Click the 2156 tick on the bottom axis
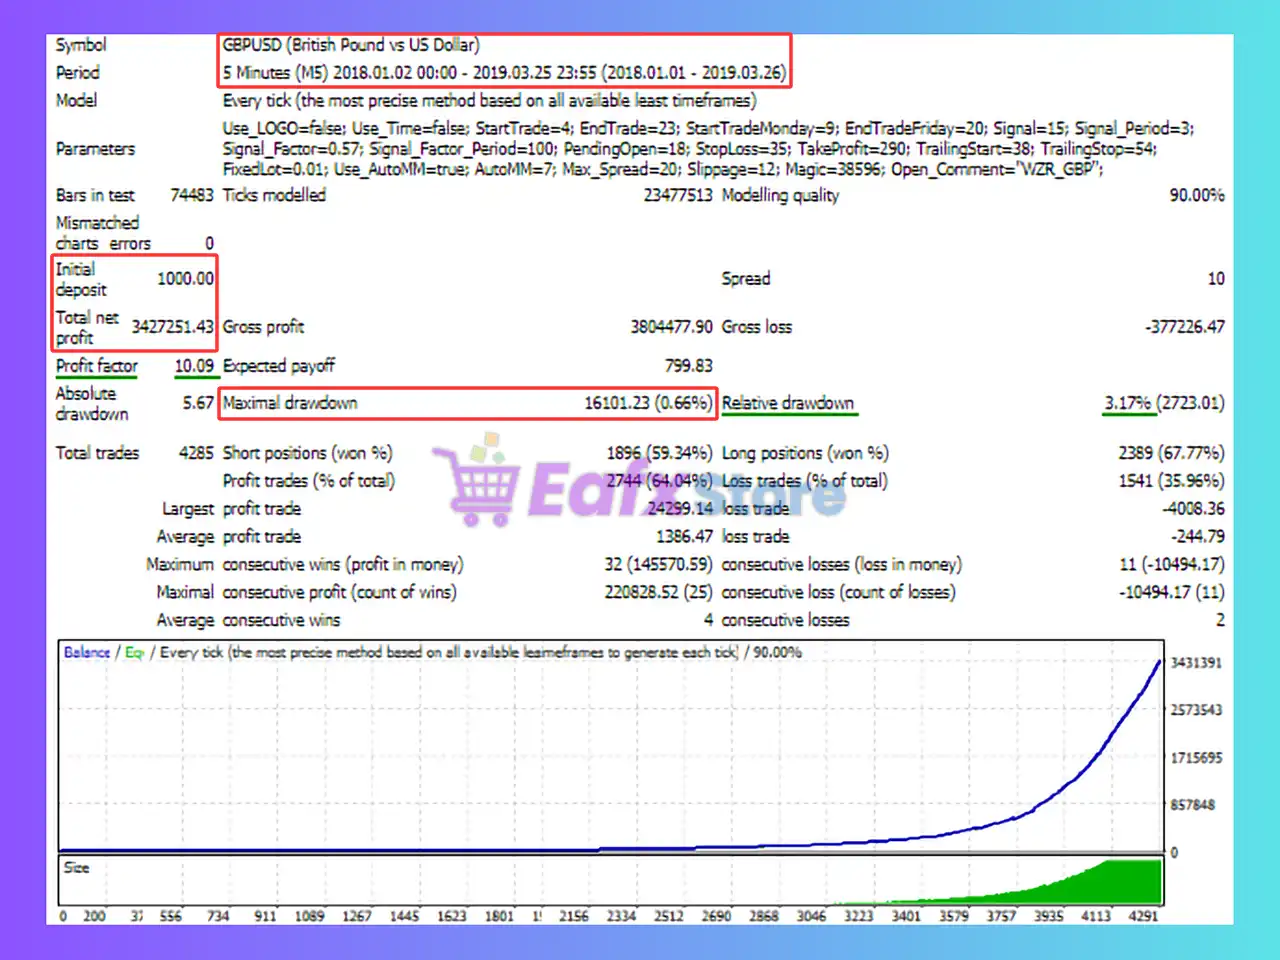1280x960 pixels. (x=573, y=915)
